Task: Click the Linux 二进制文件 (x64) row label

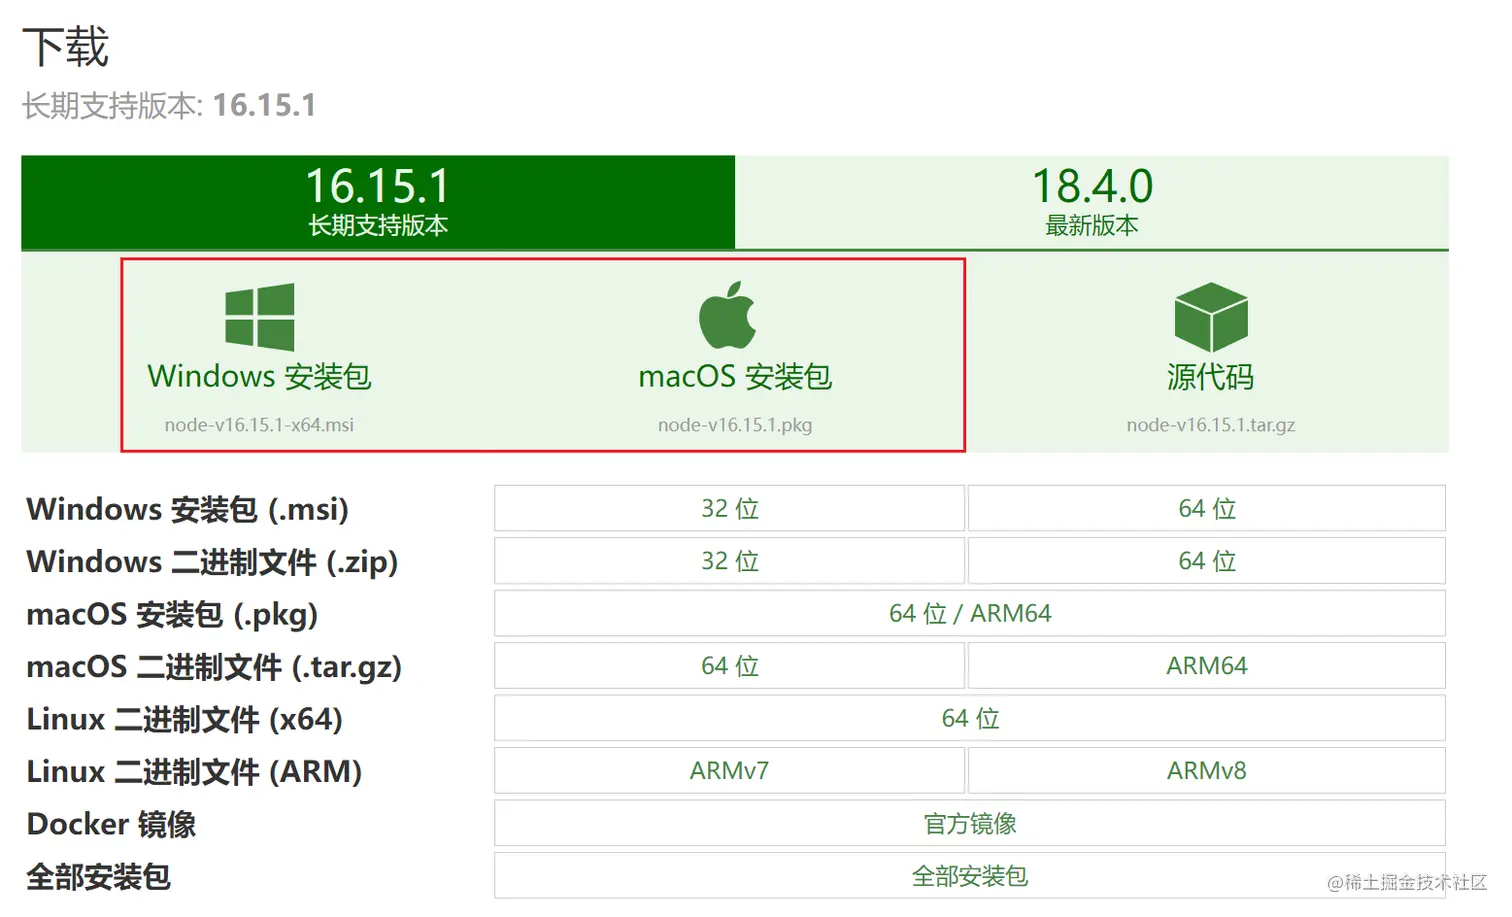Action: coord(185,719)
